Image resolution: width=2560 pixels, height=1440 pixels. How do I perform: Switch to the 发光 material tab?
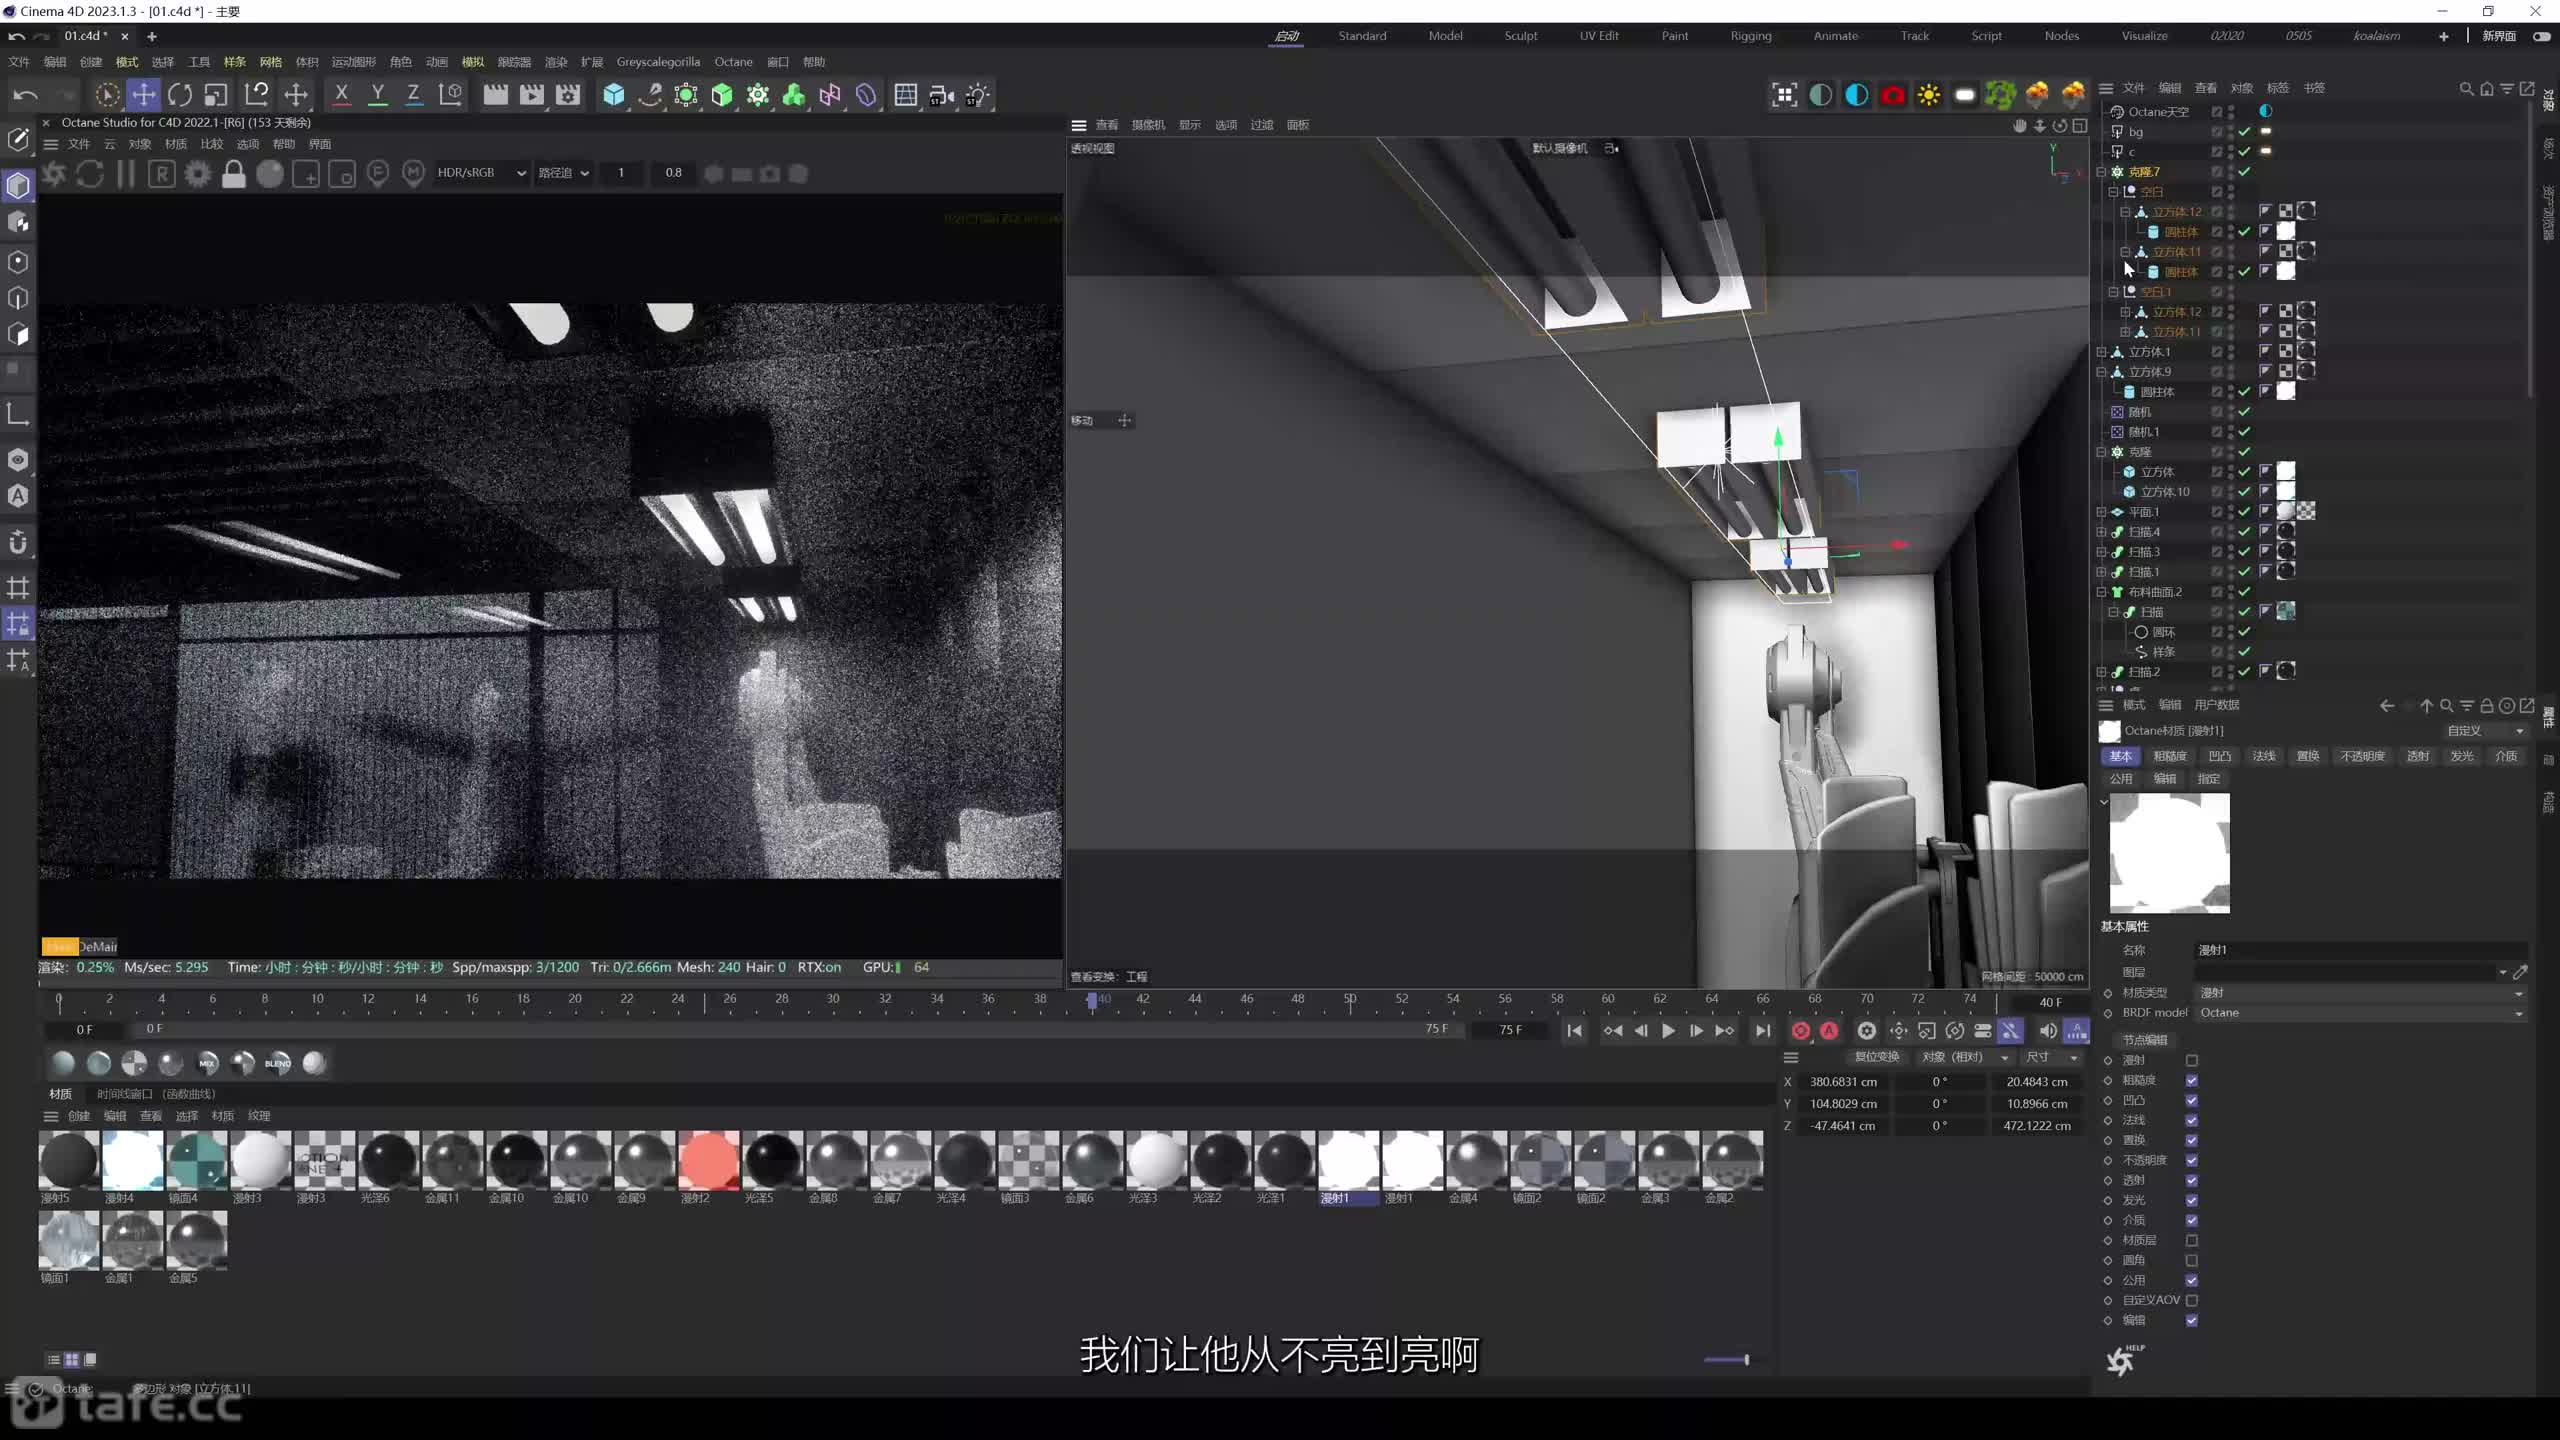[x=2461, y=757]
